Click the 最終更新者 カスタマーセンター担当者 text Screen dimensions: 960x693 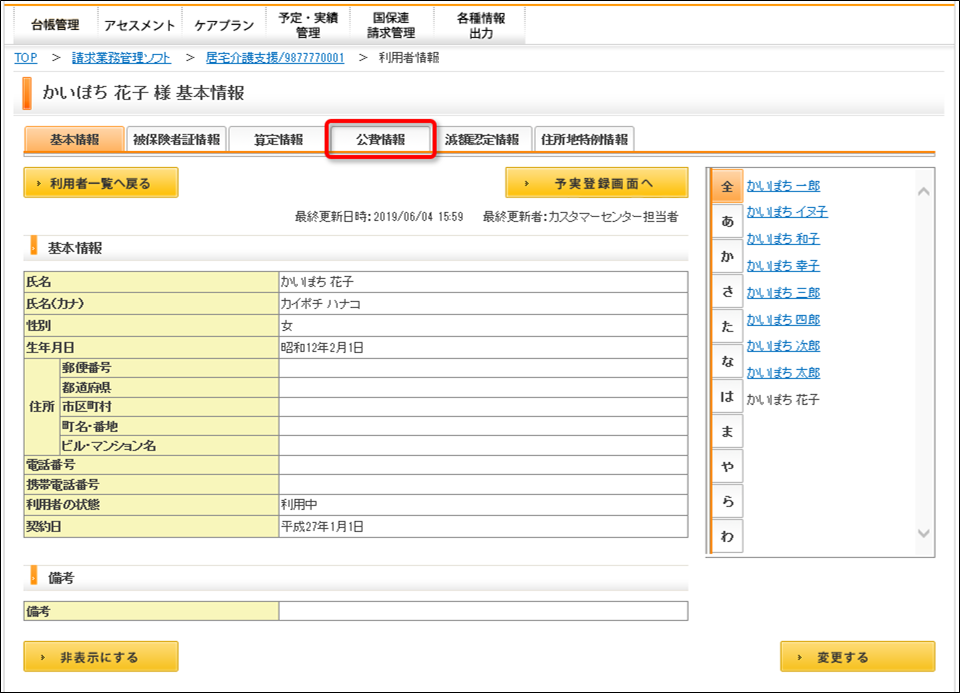[580, 217]
